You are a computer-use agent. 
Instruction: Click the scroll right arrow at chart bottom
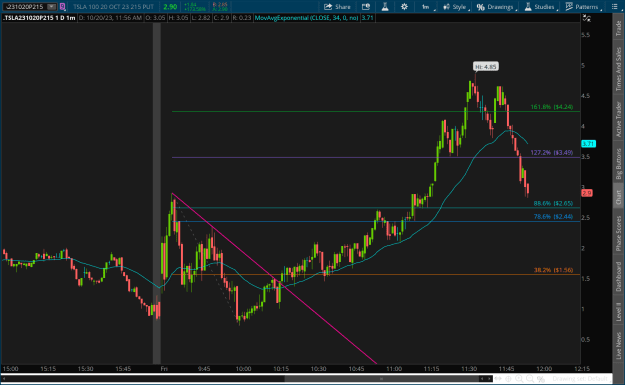click(489, 379)
